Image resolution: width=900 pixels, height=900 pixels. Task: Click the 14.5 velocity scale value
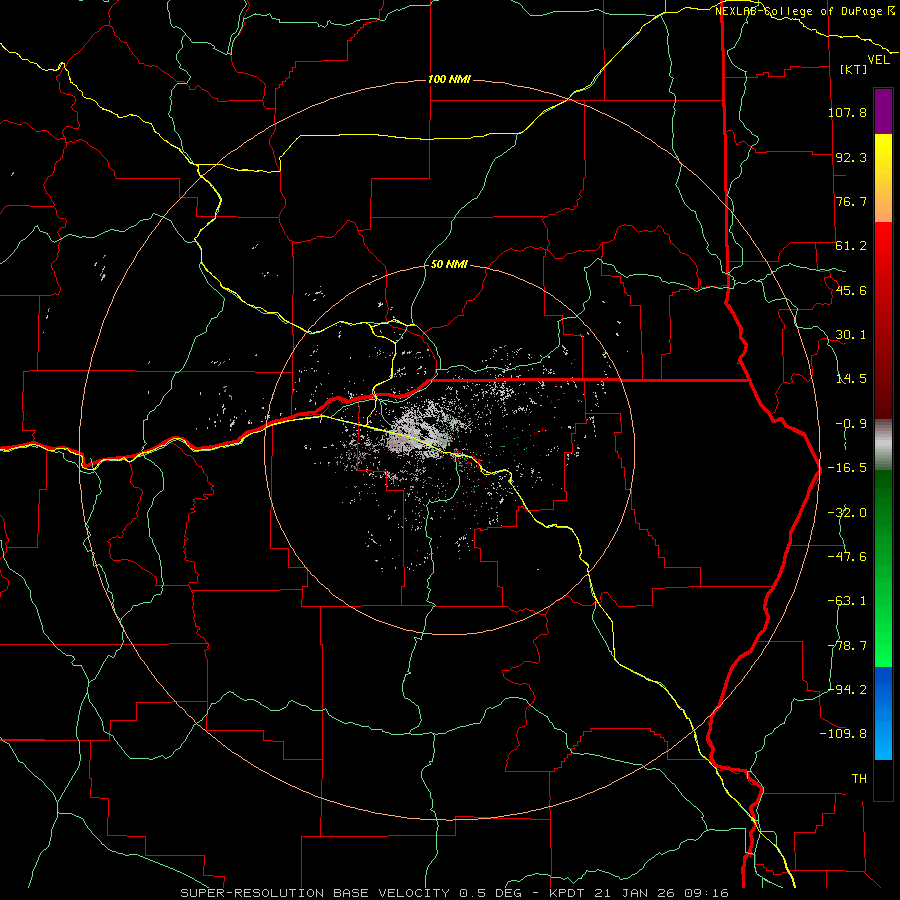(x=851, y=379)
